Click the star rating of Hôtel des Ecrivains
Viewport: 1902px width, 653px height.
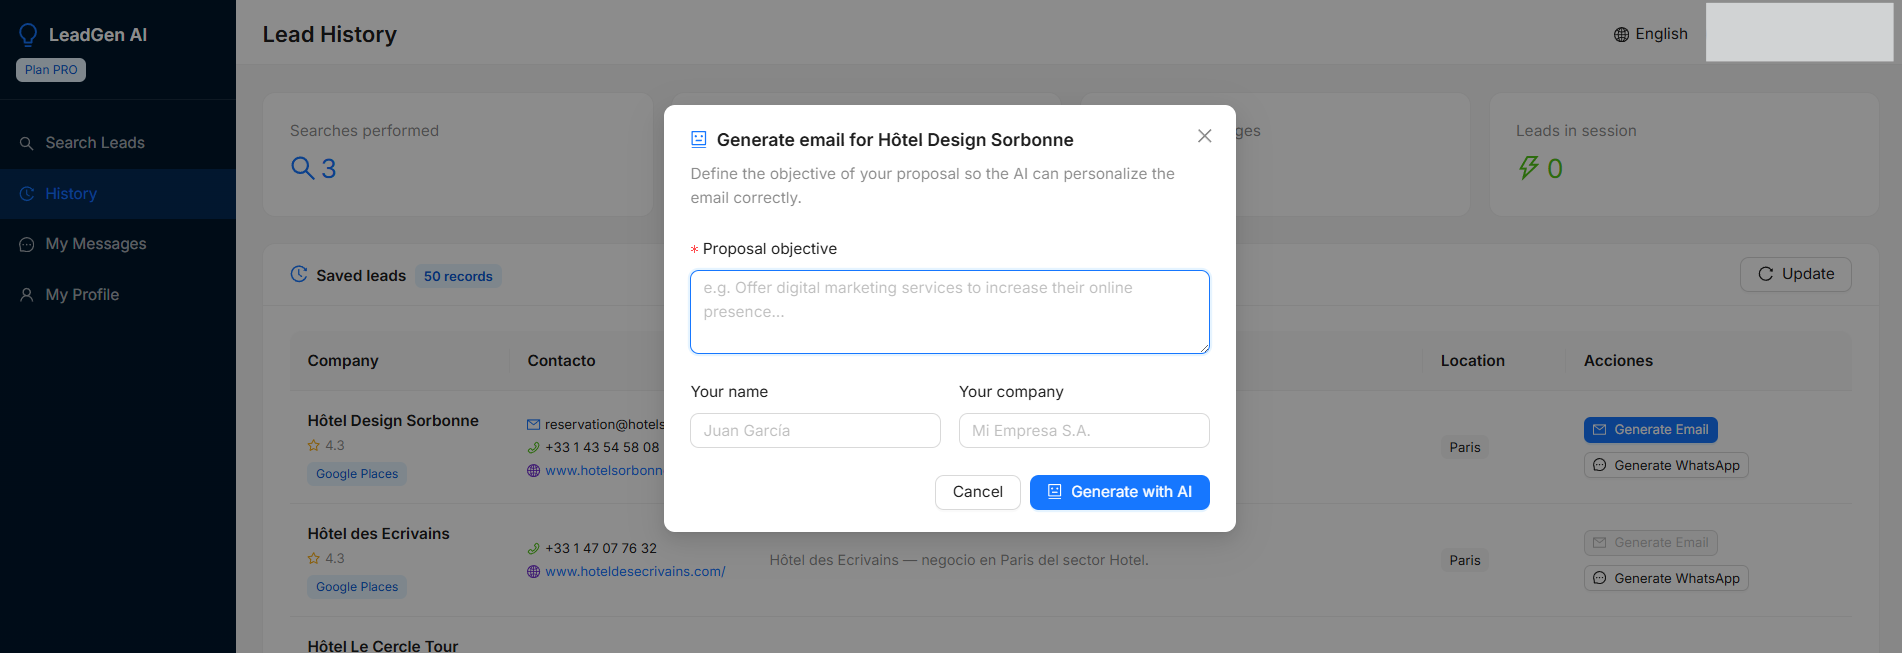326,559
